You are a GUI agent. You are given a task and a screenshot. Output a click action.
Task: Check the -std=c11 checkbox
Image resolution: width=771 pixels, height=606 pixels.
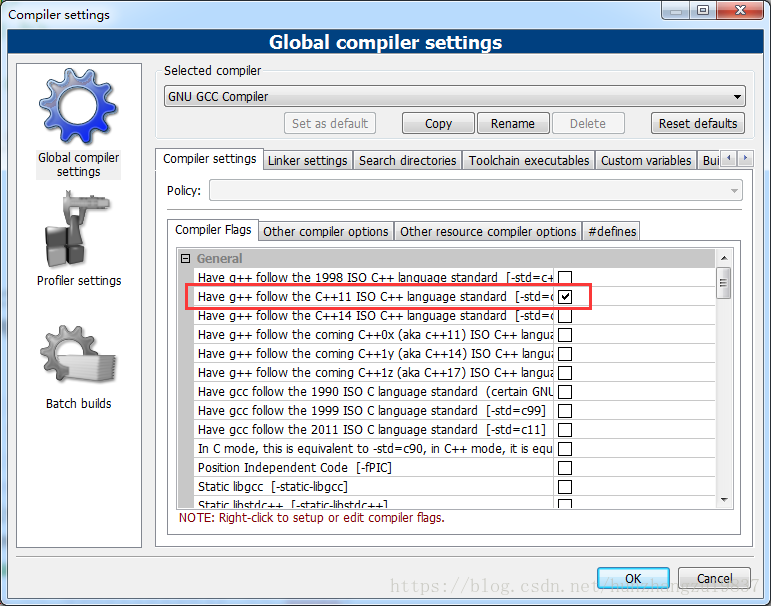pos(565,429)
